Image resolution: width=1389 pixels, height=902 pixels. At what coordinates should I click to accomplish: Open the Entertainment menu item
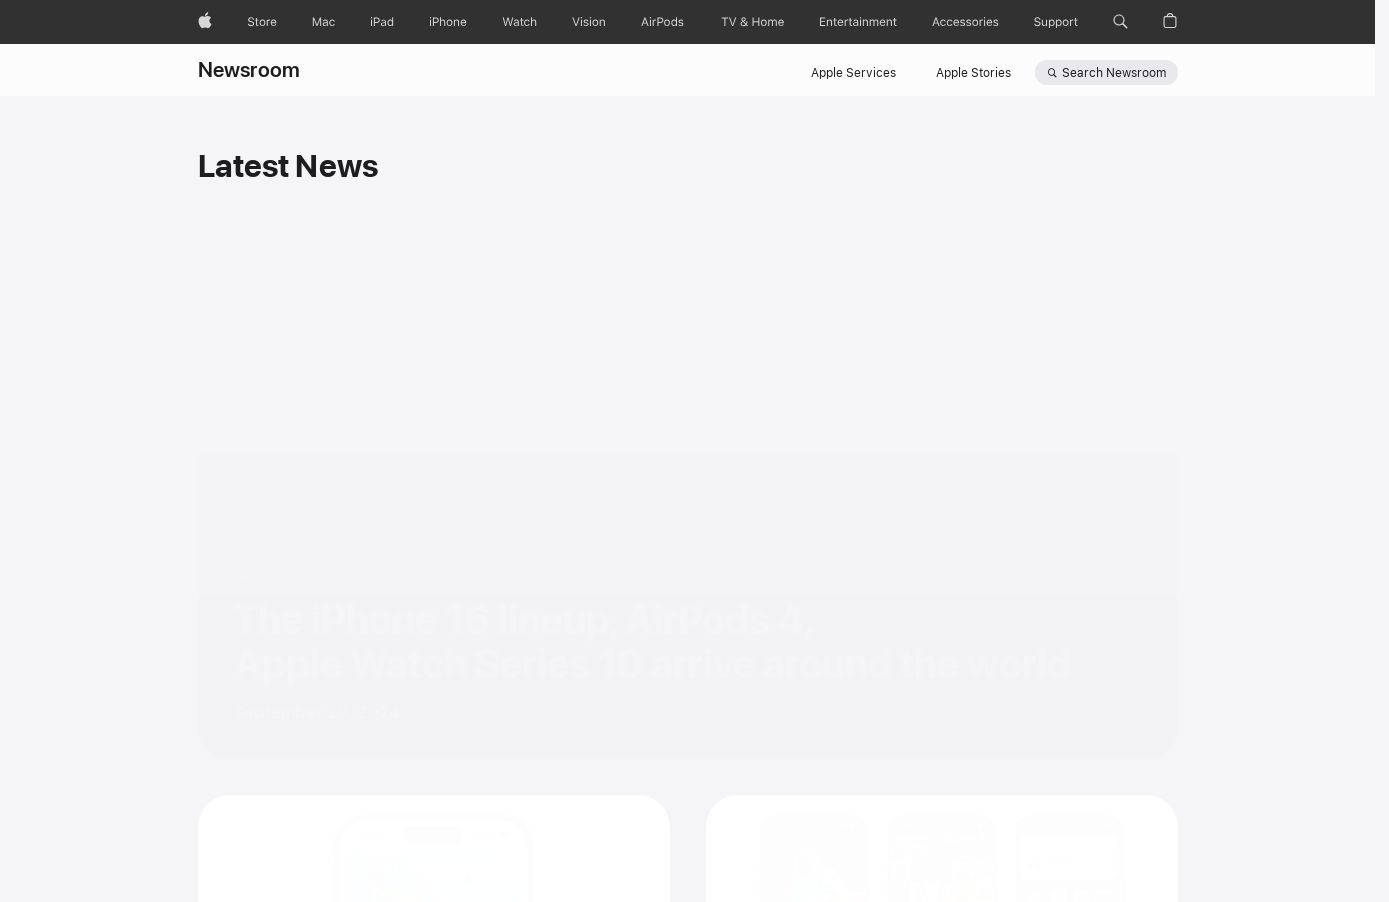point(858,22)
